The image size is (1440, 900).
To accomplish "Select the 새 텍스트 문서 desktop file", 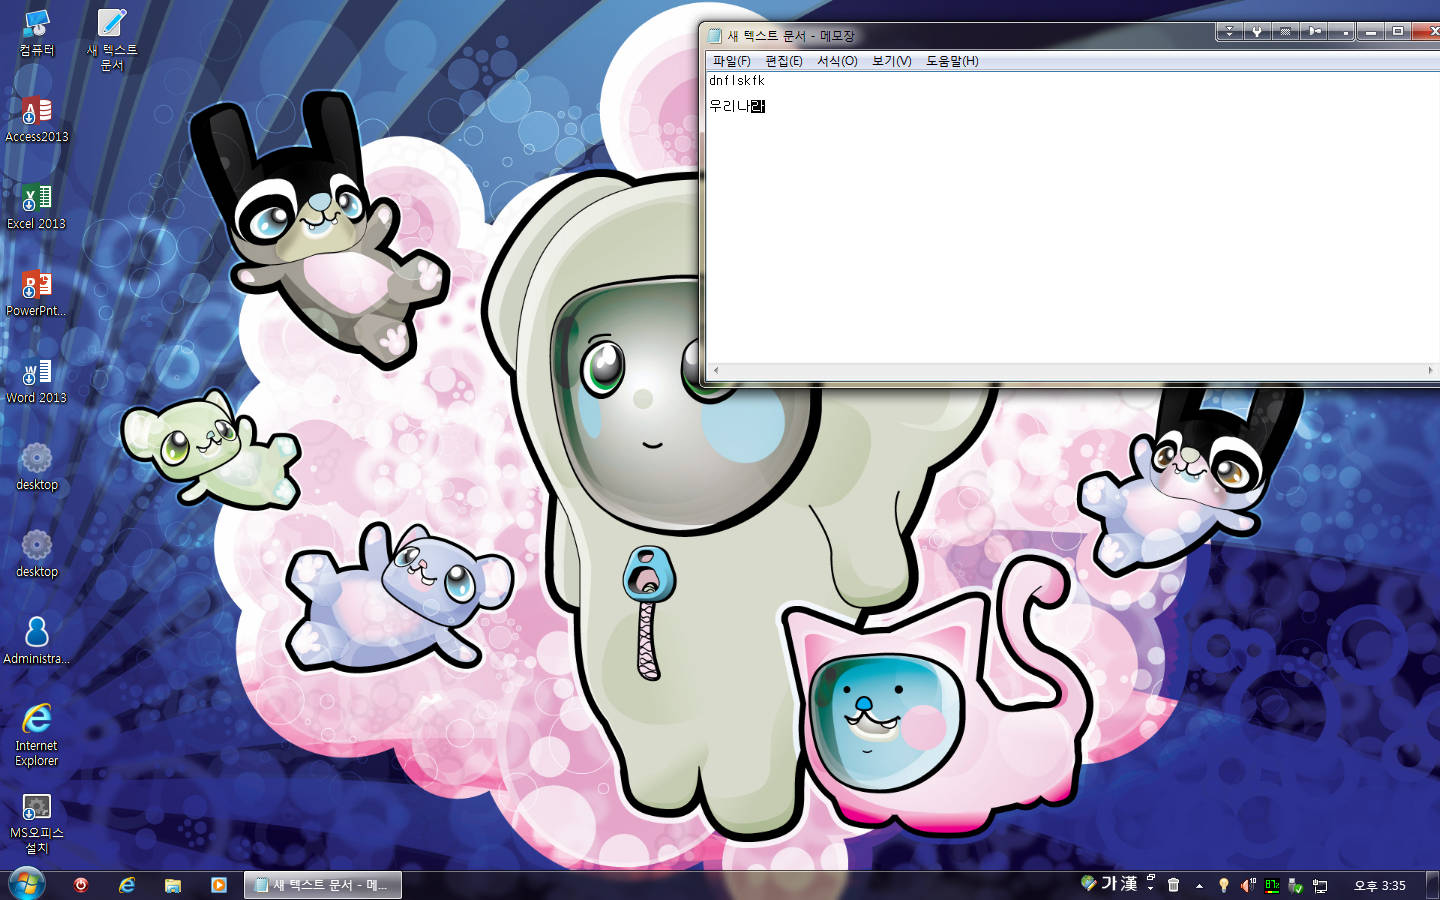I will (x=112, y=38).
